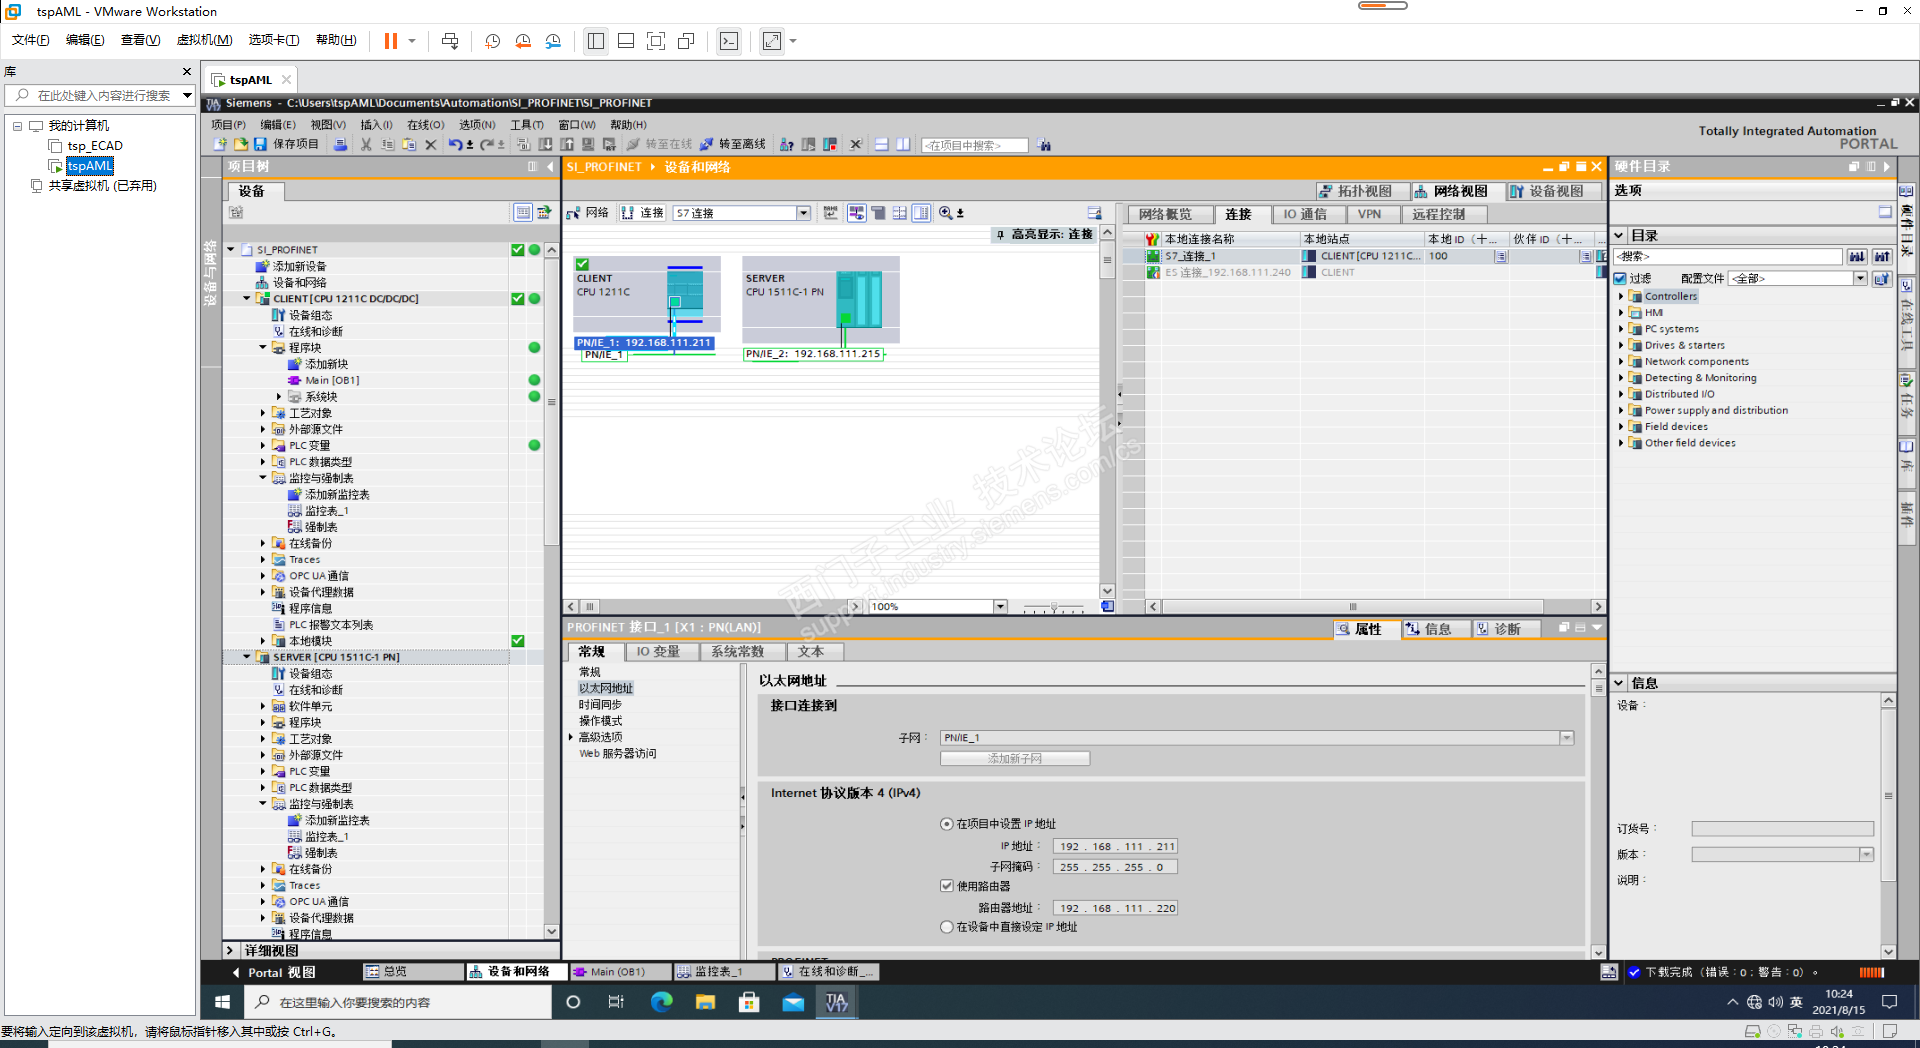Click the catalog search field
The image size is (1920, 1048).
(1728, 257)
